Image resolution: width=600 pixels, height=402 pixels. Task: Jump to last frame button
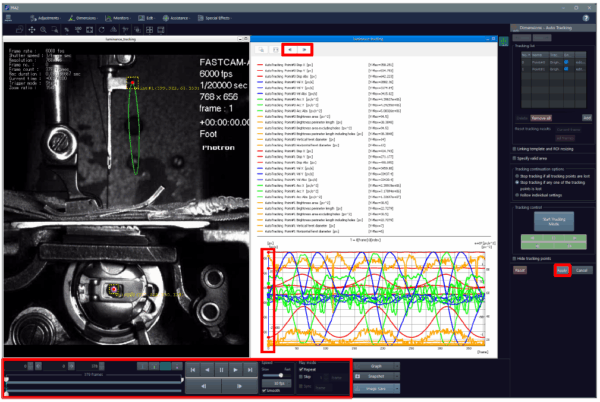click(x=248, y=369)
